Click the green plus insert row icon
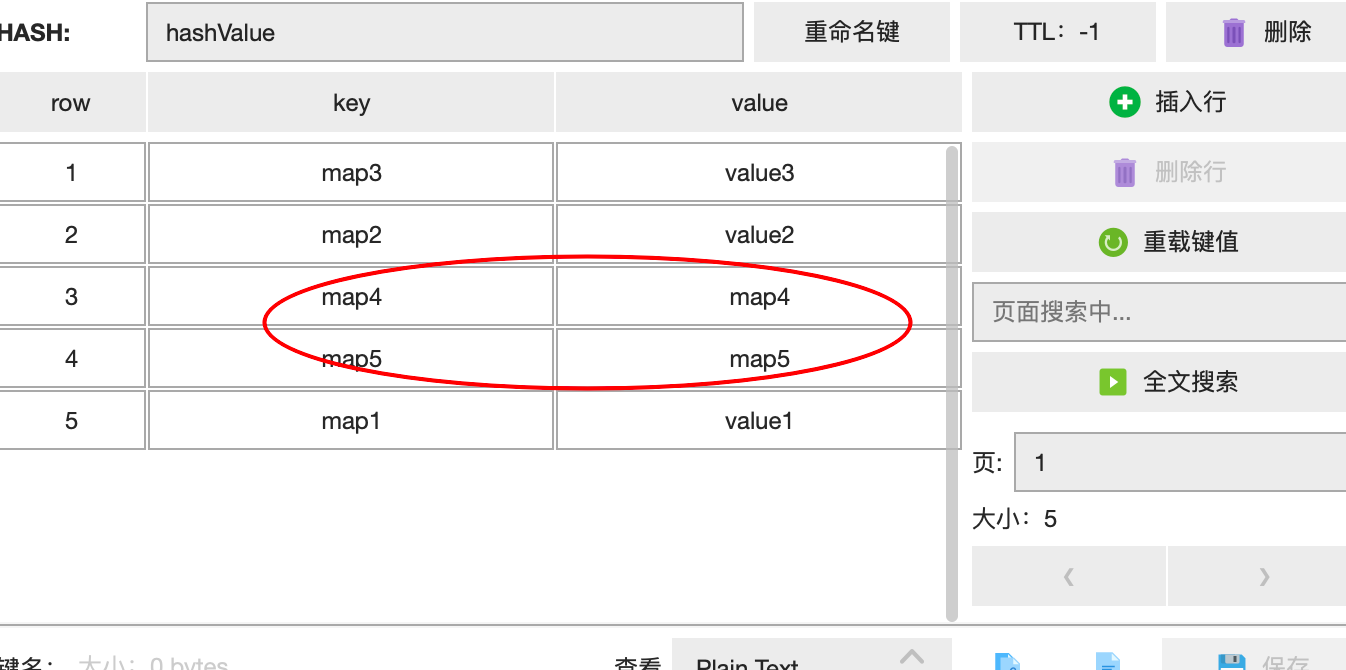The height and width of the screenshot is (670, 1346). pyautogui.click(x=1124, y=102)
